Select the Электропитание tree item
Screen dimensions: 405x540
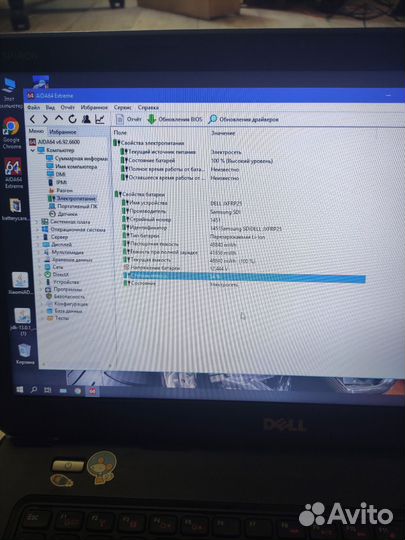coord(72,198)
